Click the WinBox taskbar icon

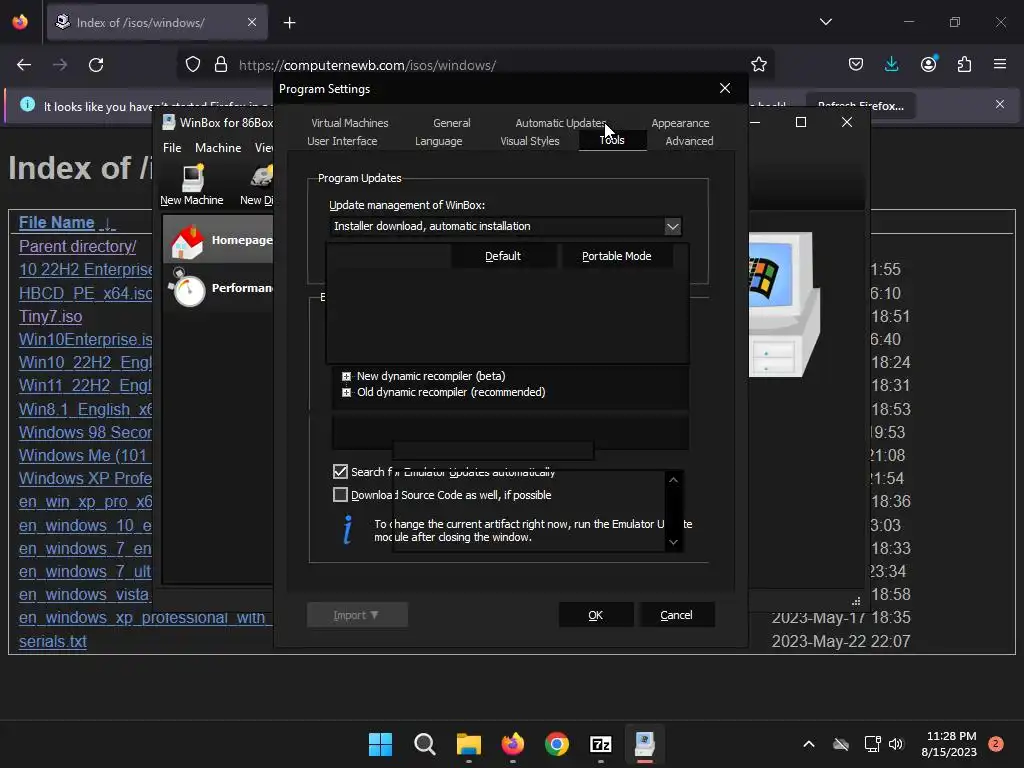645,744
